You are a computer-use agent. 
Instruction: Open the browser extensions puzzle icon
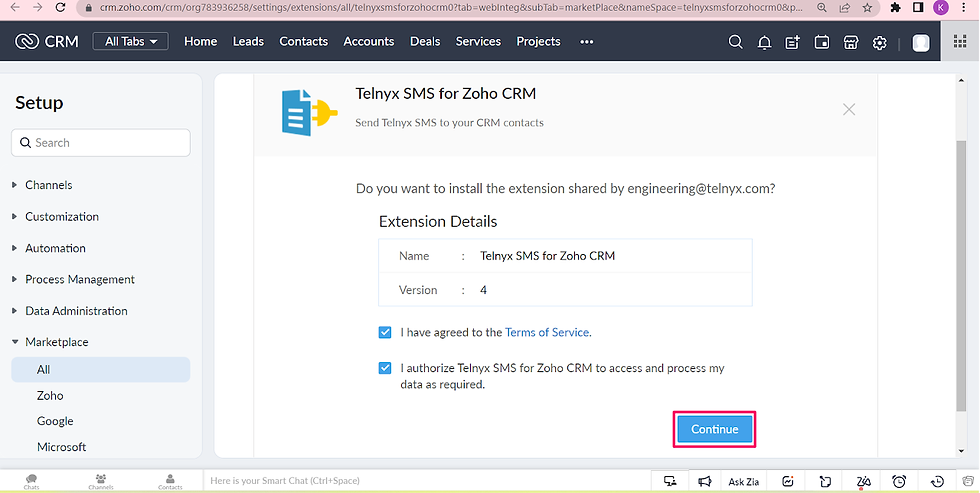pyautogui.click(x=895, y=7)
